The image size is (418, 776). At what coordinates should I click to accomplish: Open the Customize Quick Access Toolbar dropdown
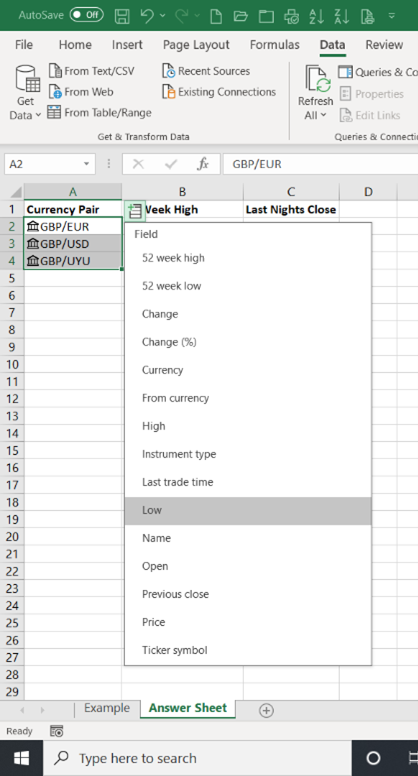point(392,16)
